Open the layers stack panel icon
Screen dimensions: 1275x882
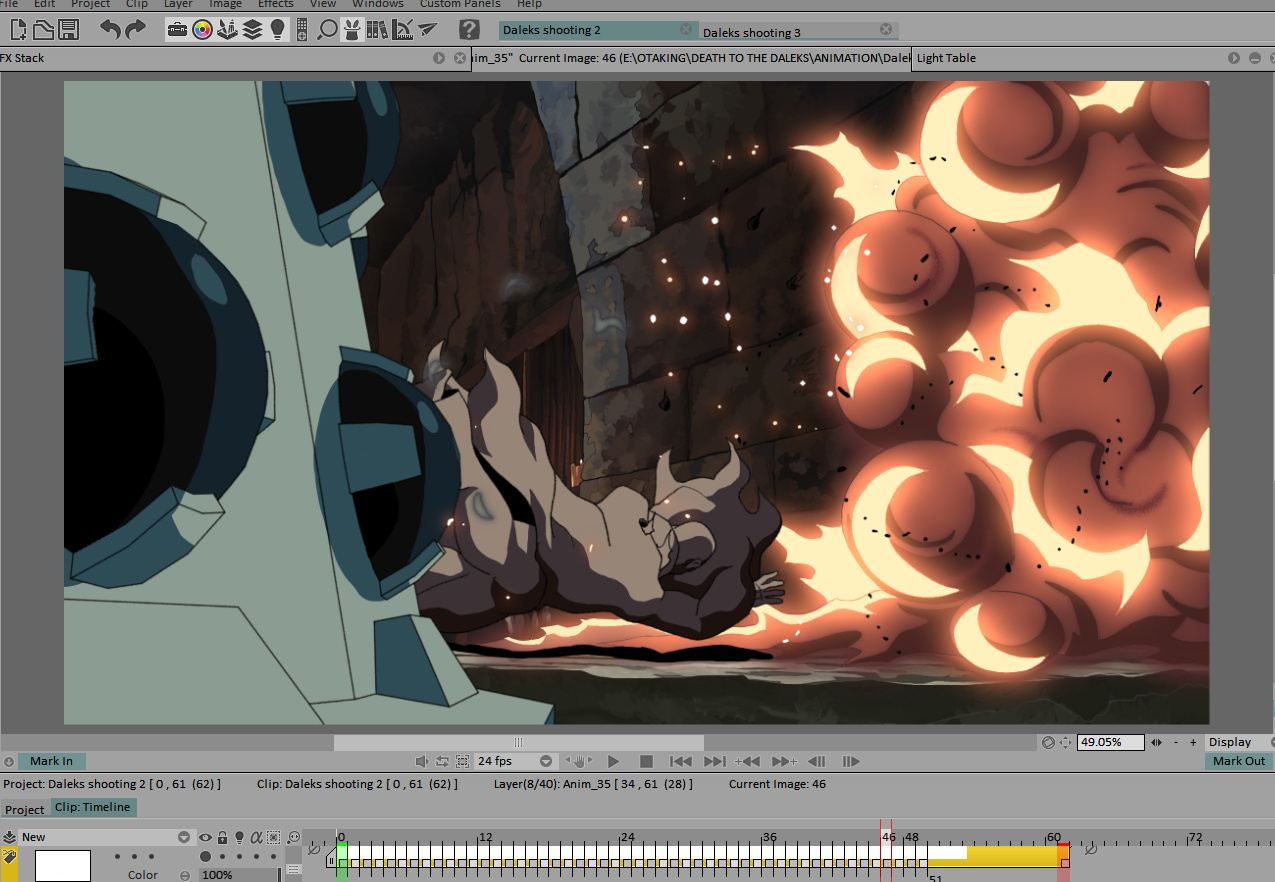[x=252, y=30]
